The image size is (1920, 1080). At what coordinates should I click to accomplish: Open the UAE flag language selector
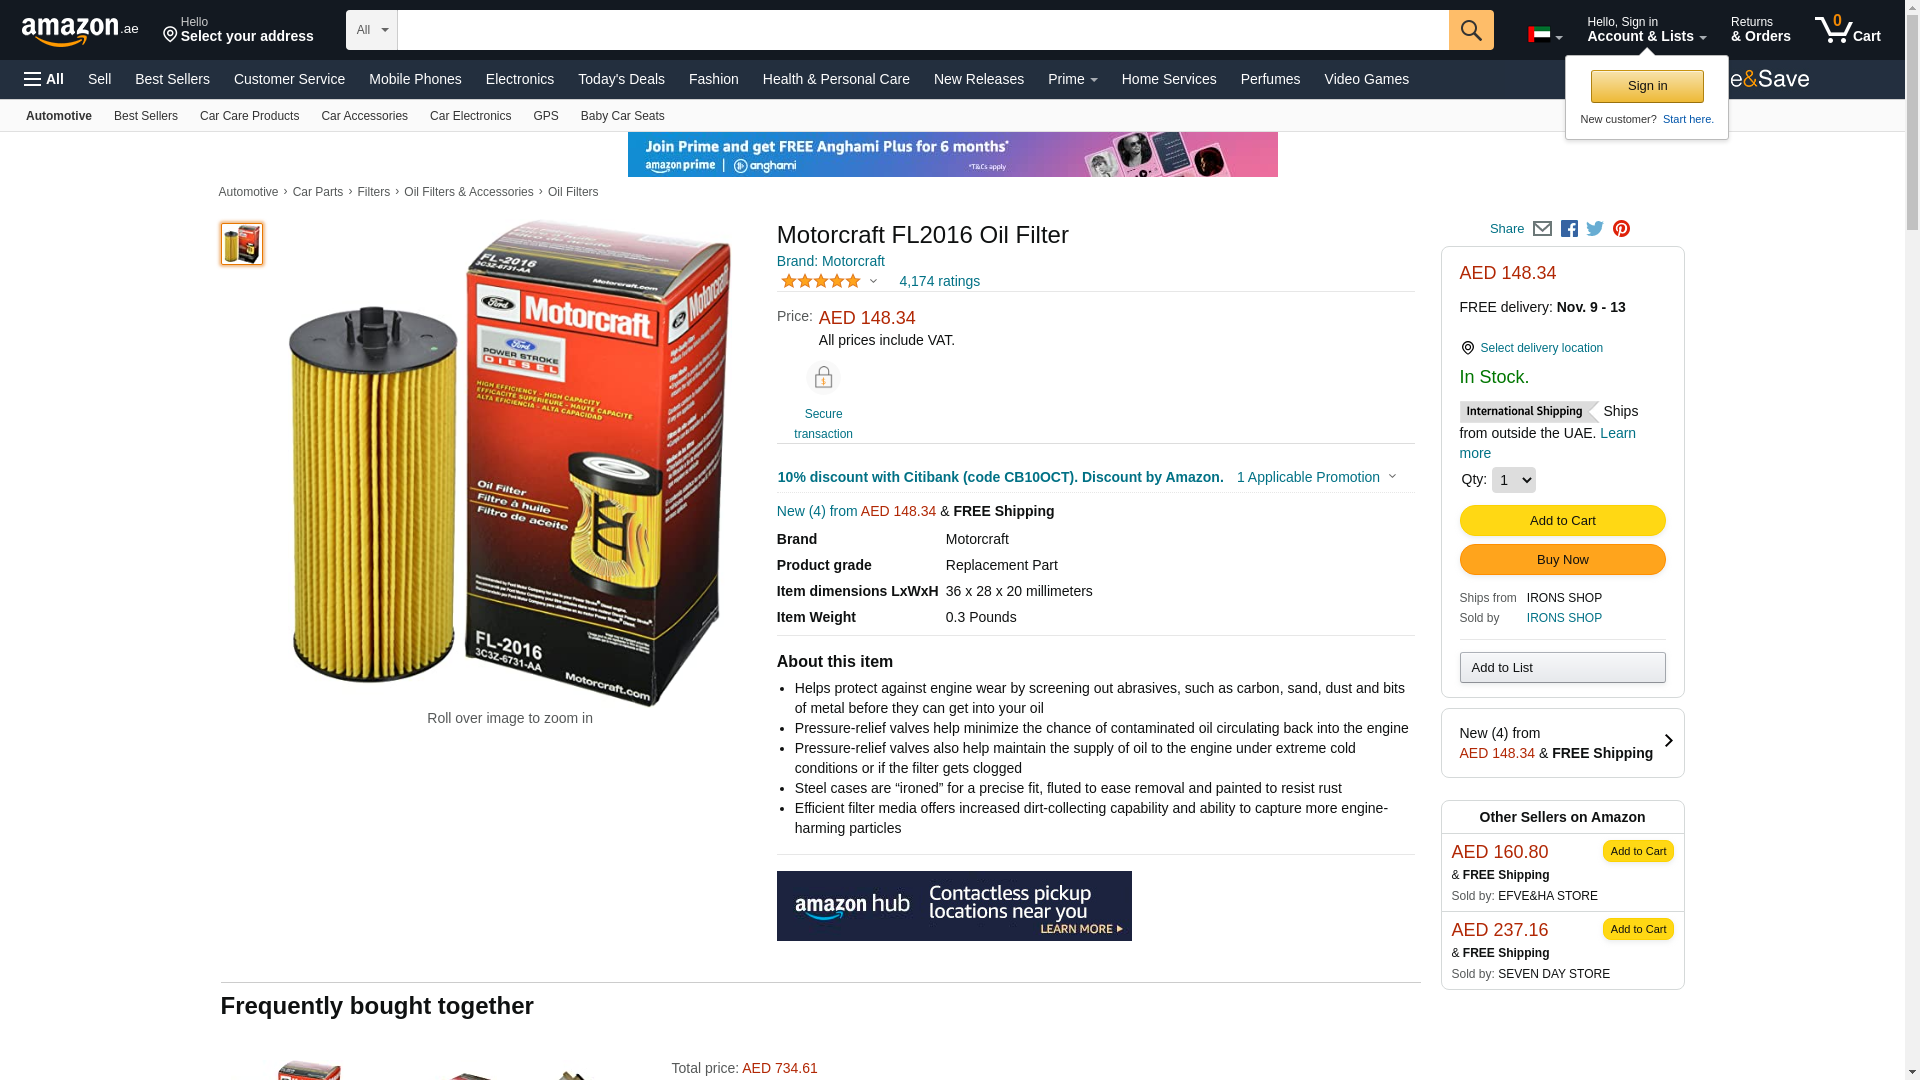click(1545, 35)
